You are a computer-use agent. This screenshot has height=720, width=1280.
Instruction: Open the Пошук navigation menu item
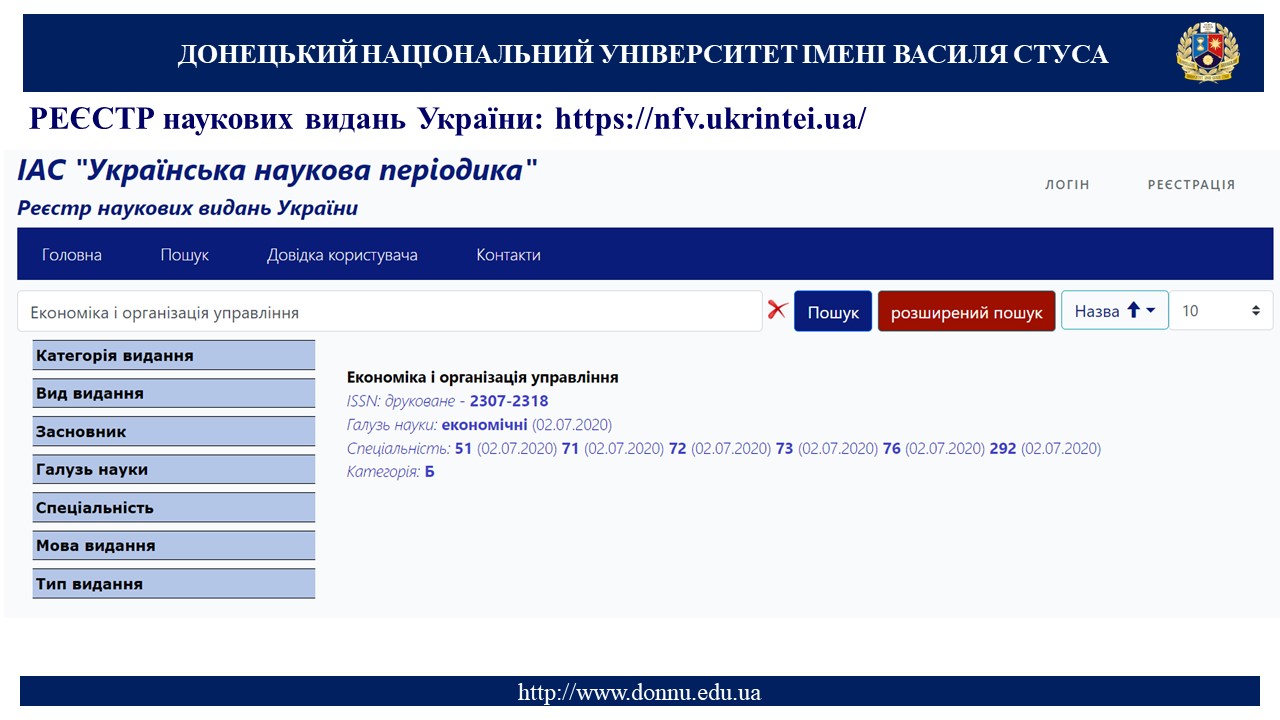click(x=184, y=255)
